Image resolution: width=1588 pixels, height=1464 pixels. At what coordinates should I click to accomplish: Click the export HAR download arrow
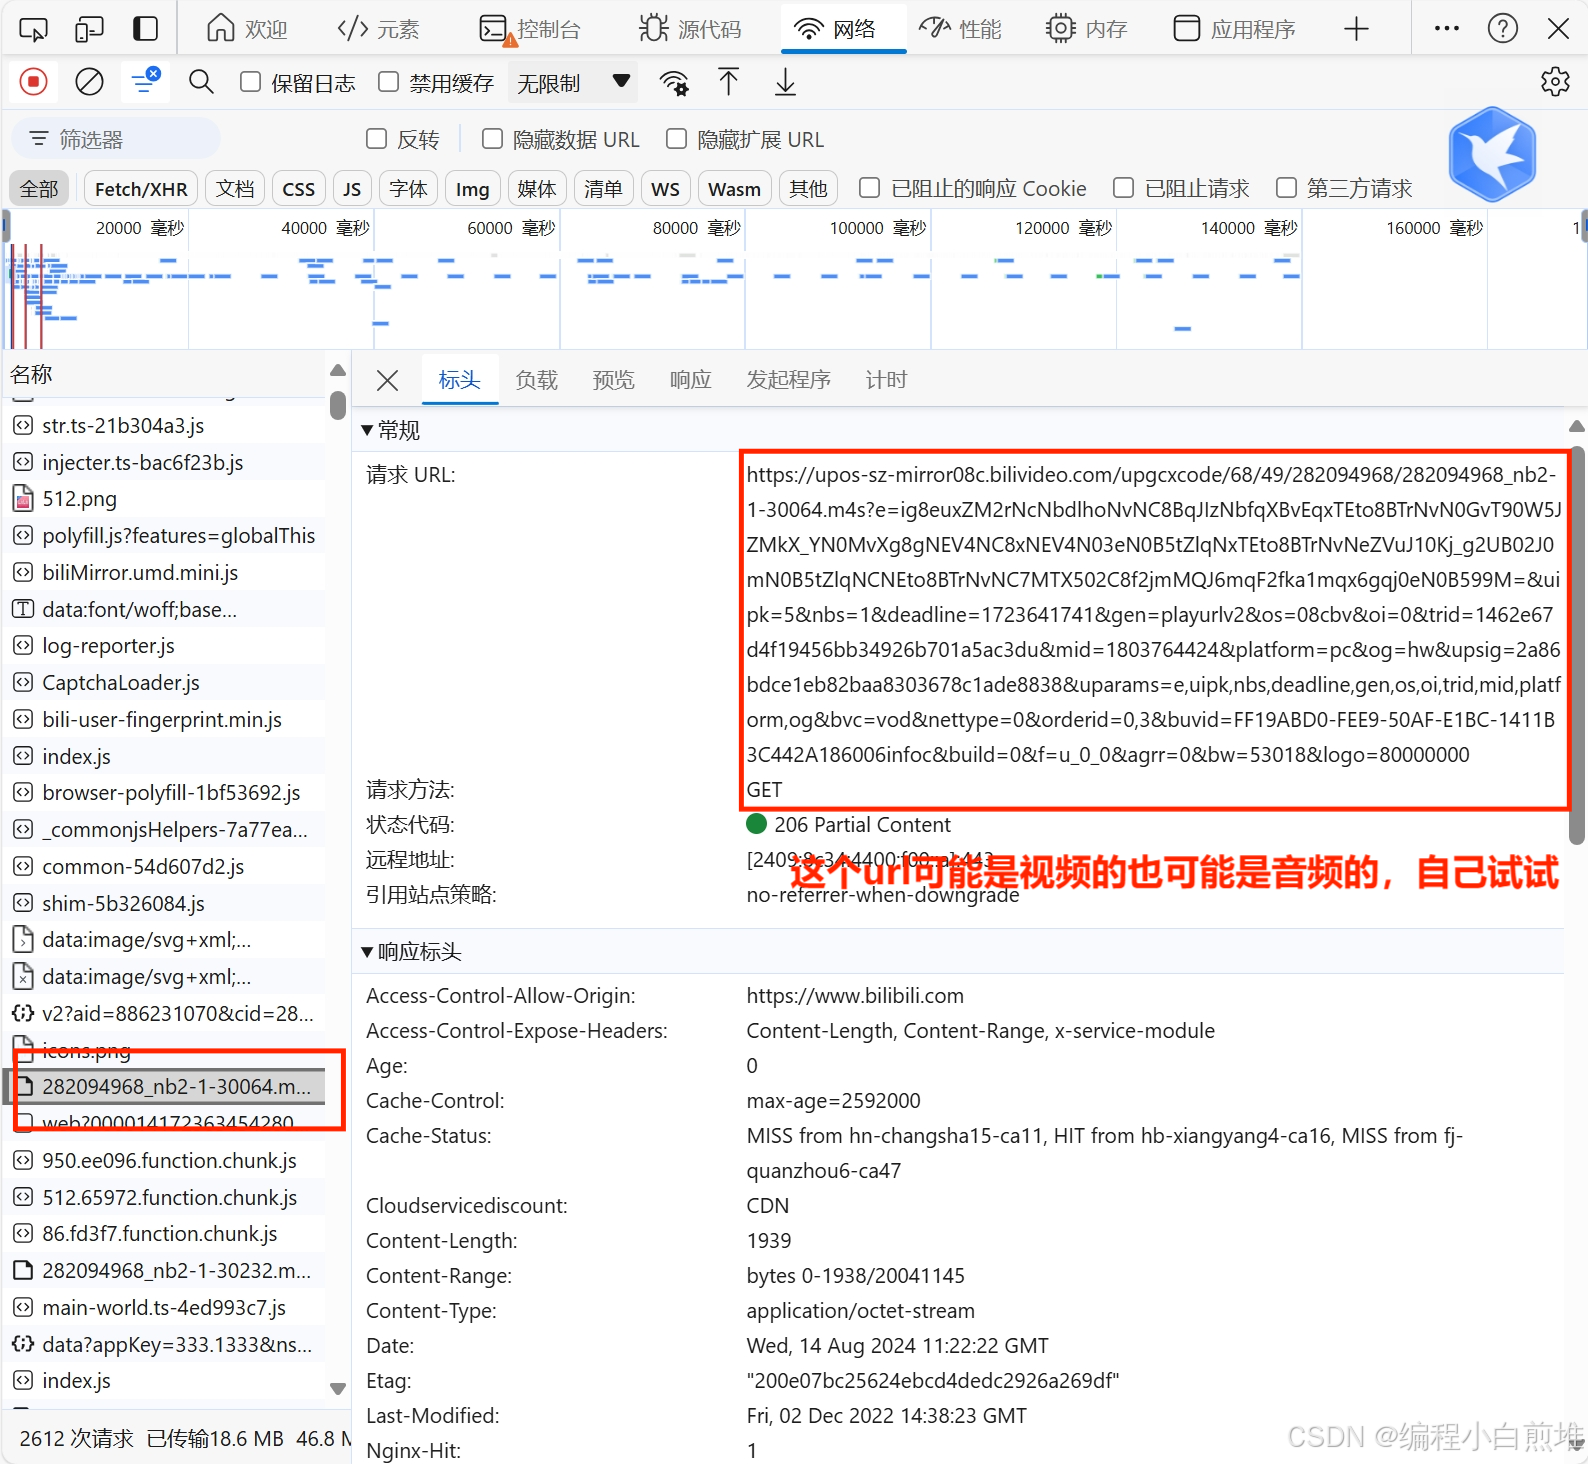pos(786,82)
